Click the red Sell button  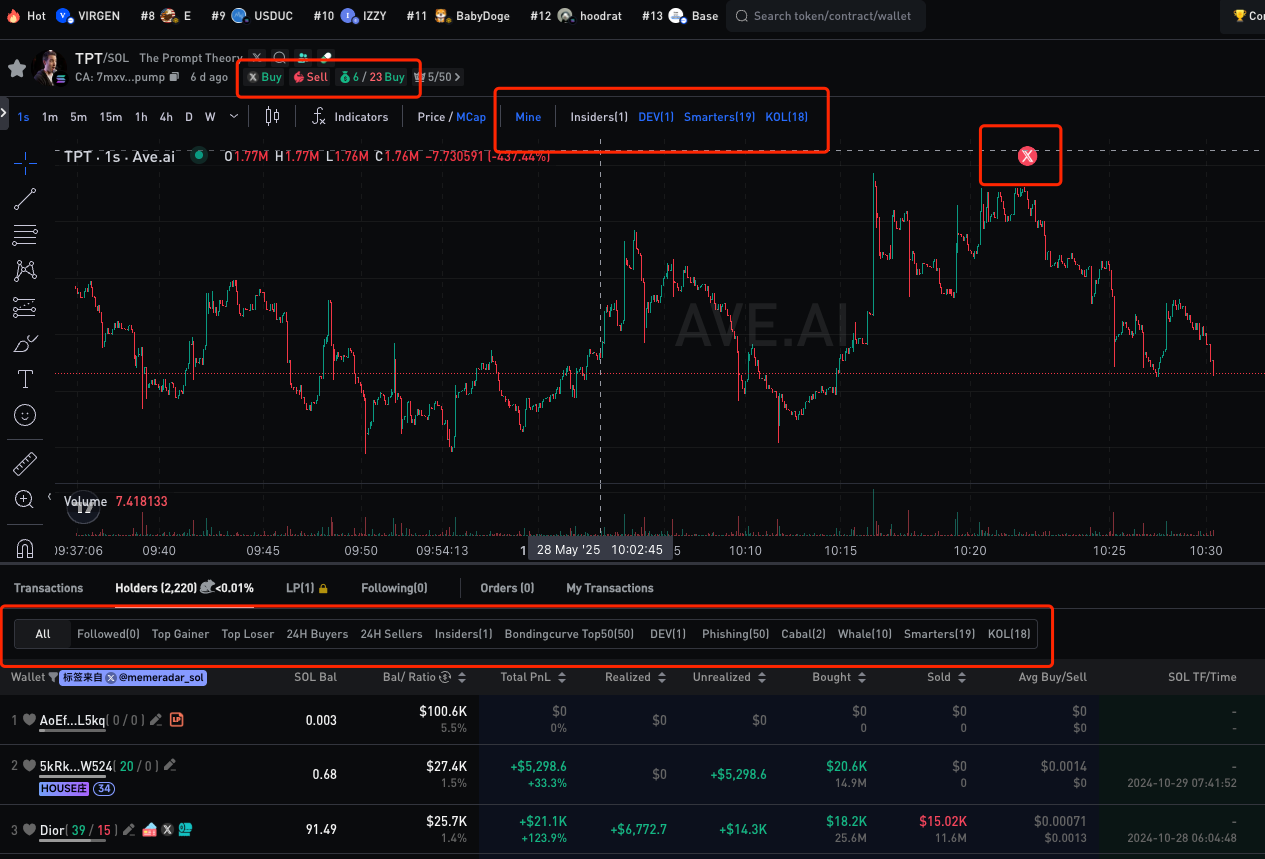(310, 77)
